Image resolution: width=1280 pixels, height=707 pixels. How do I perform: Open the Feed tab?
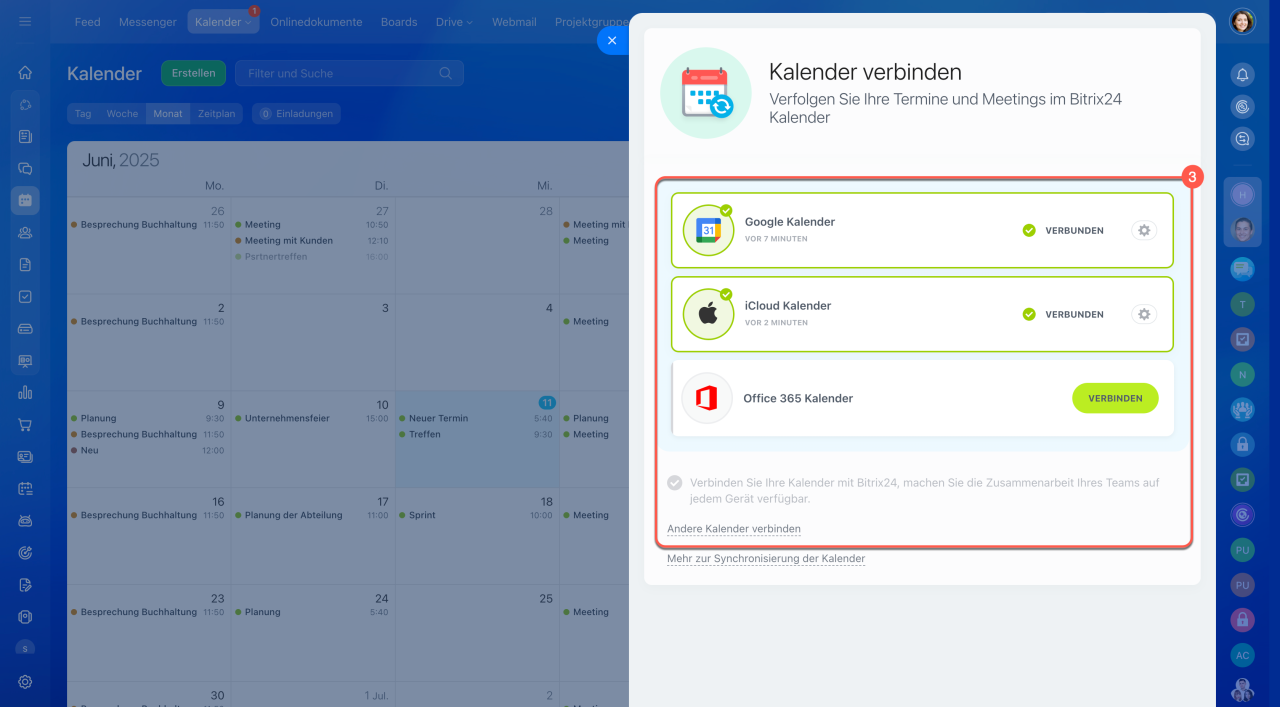87,22
